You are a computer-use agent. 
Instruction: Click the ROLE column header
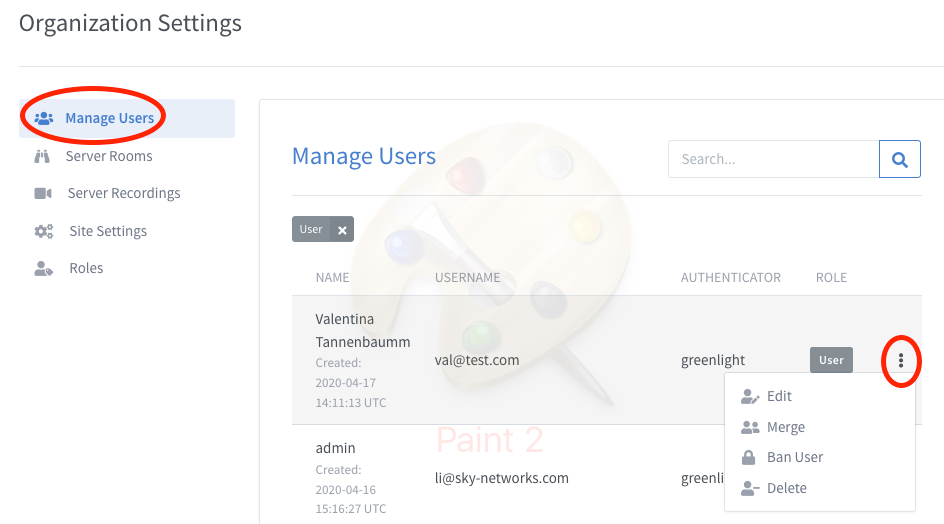pyautogui.click(x=831, y=278)
